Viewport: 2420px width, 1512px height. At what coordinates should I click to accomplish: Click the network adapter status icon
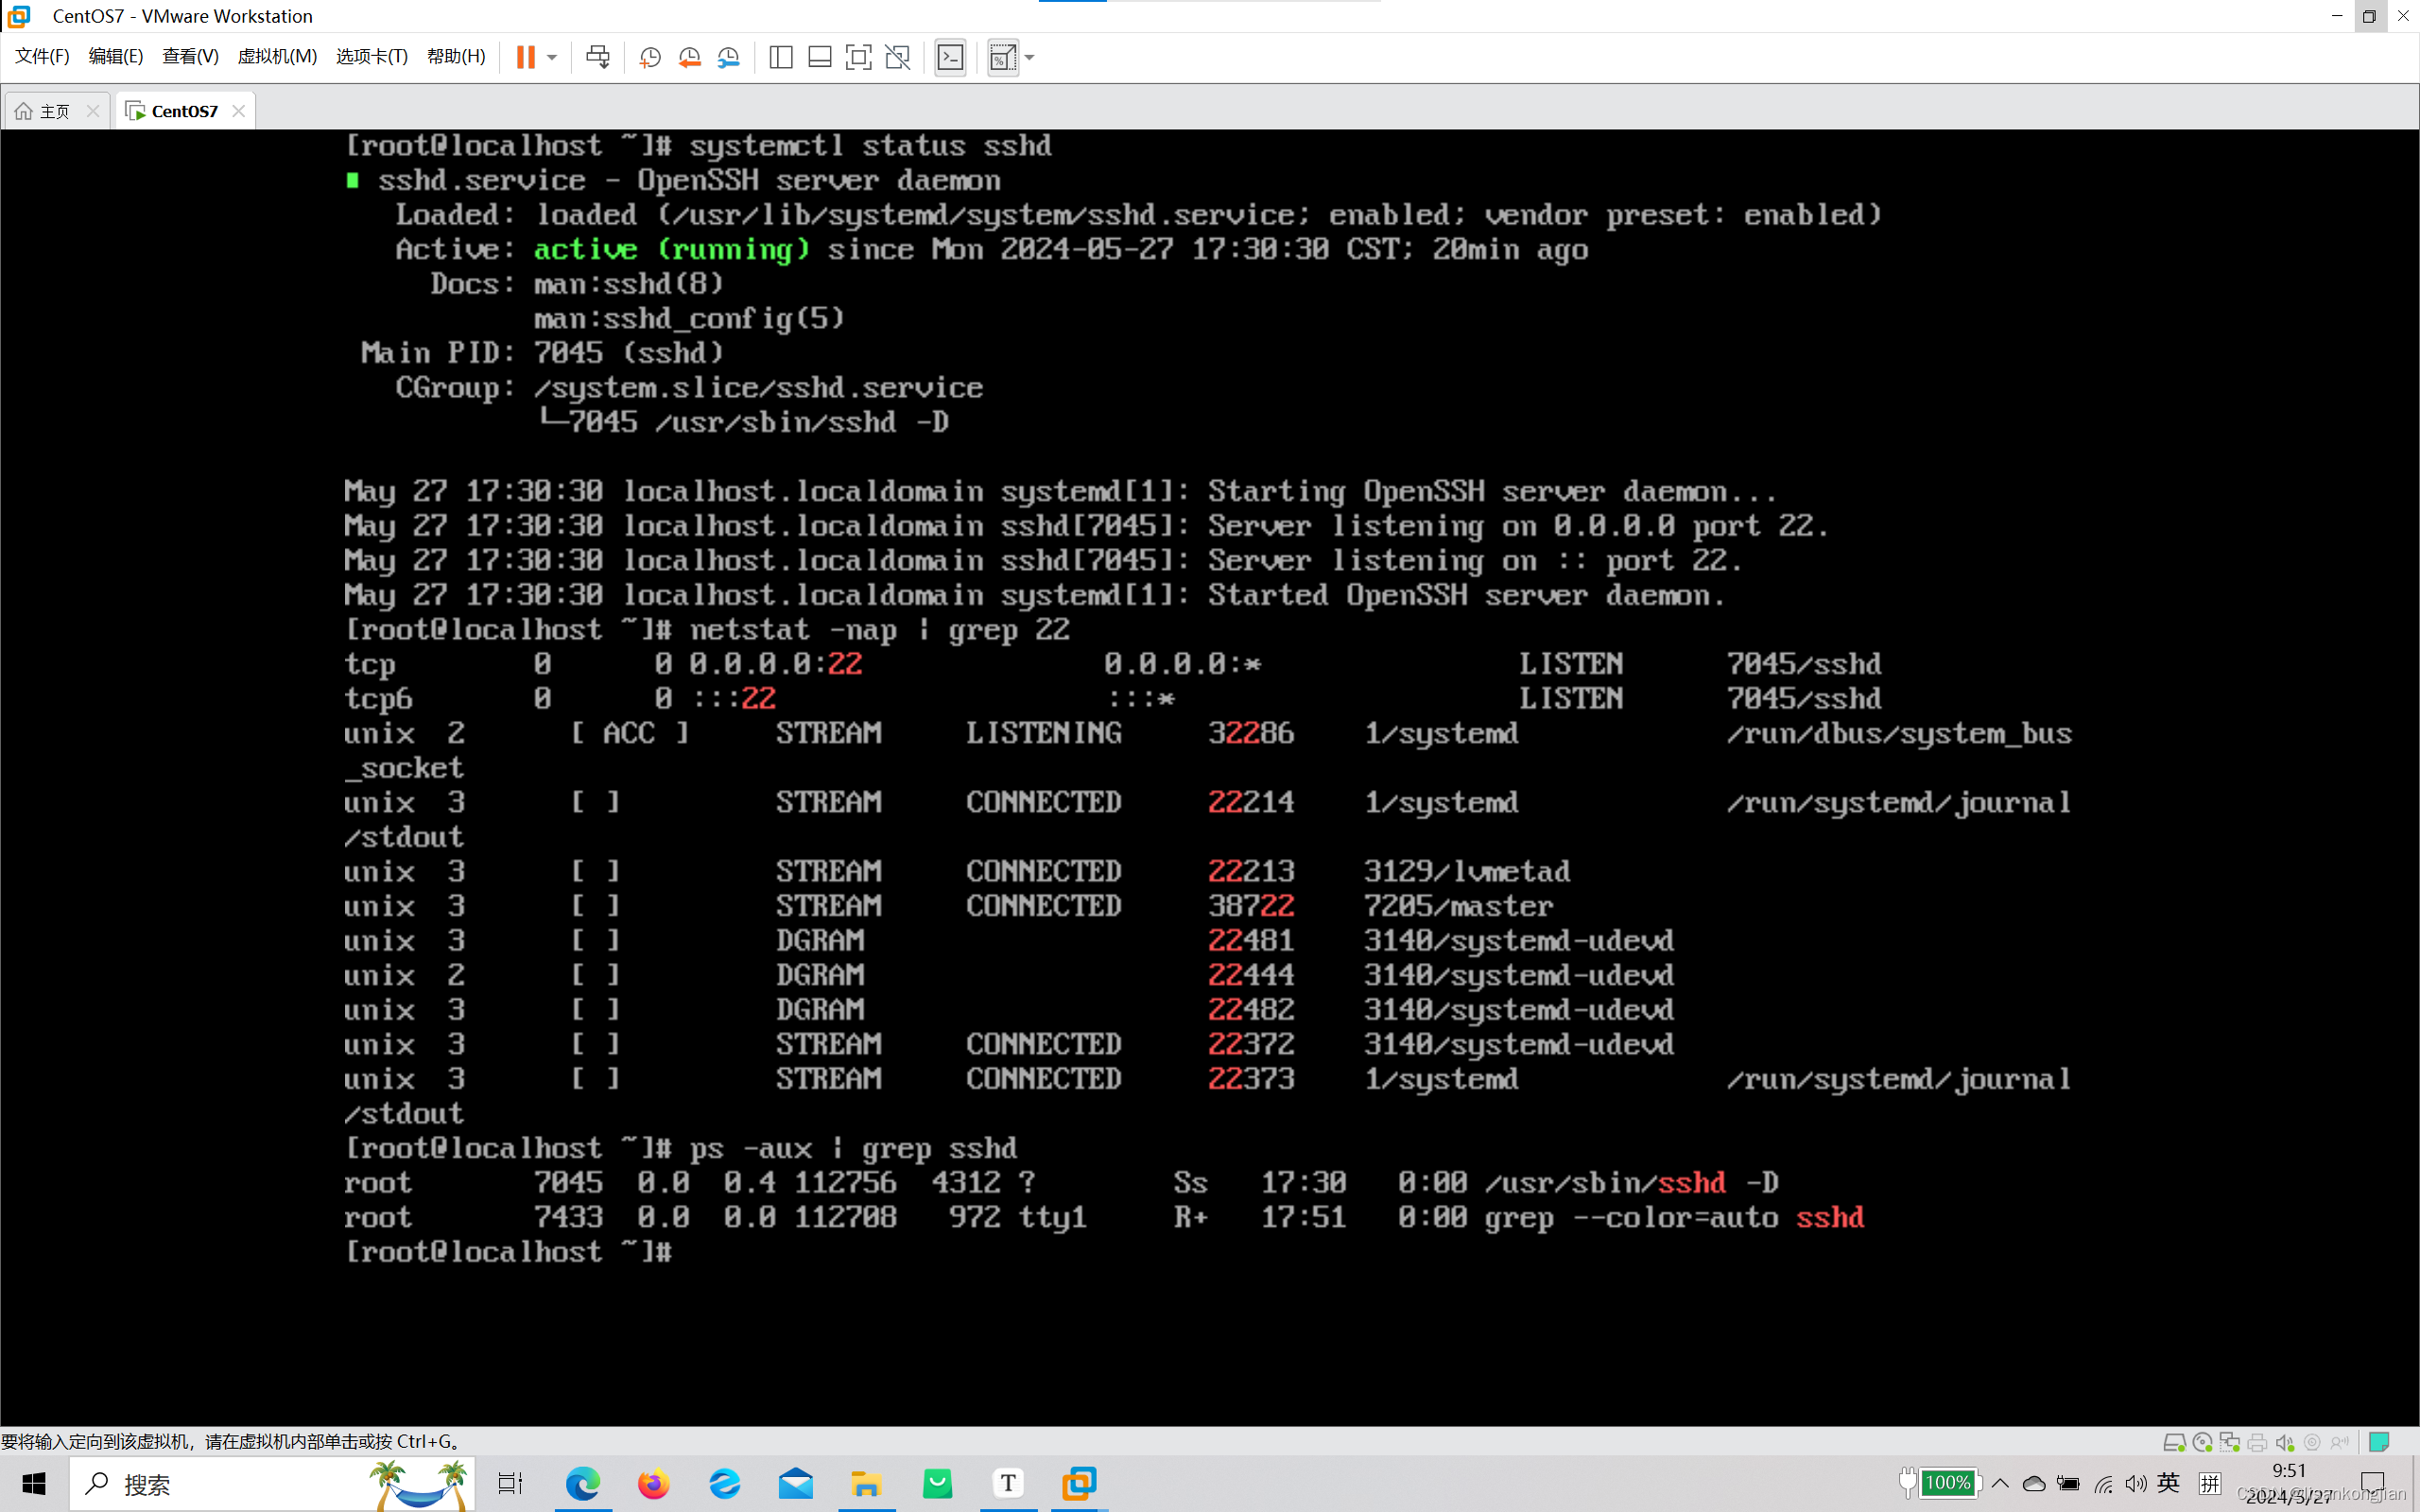click(x=2230, y=1442)
